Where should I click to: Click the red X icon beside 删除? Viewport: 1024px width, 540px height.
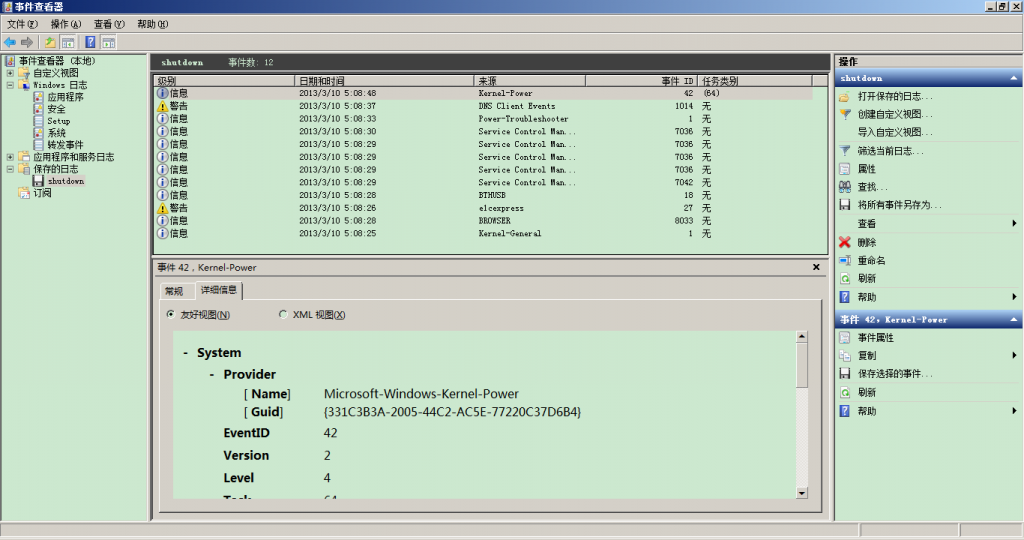[845, 242]
